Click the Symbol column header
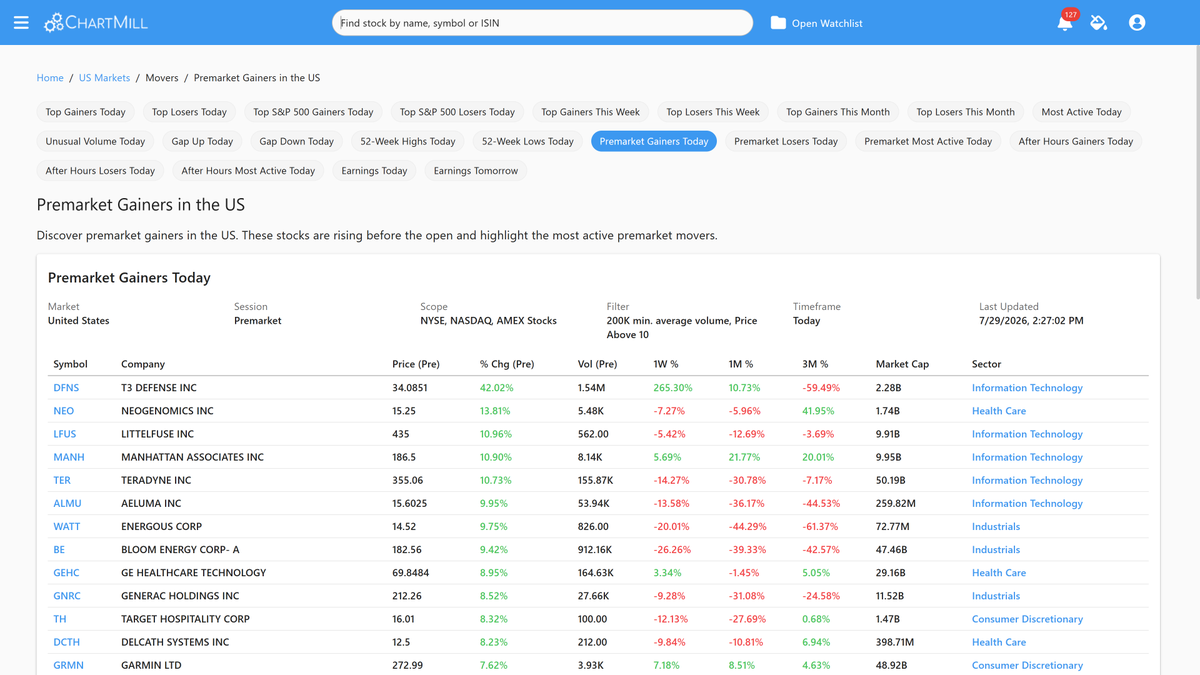Screen dimensions: 1200x675 [70, 364]
